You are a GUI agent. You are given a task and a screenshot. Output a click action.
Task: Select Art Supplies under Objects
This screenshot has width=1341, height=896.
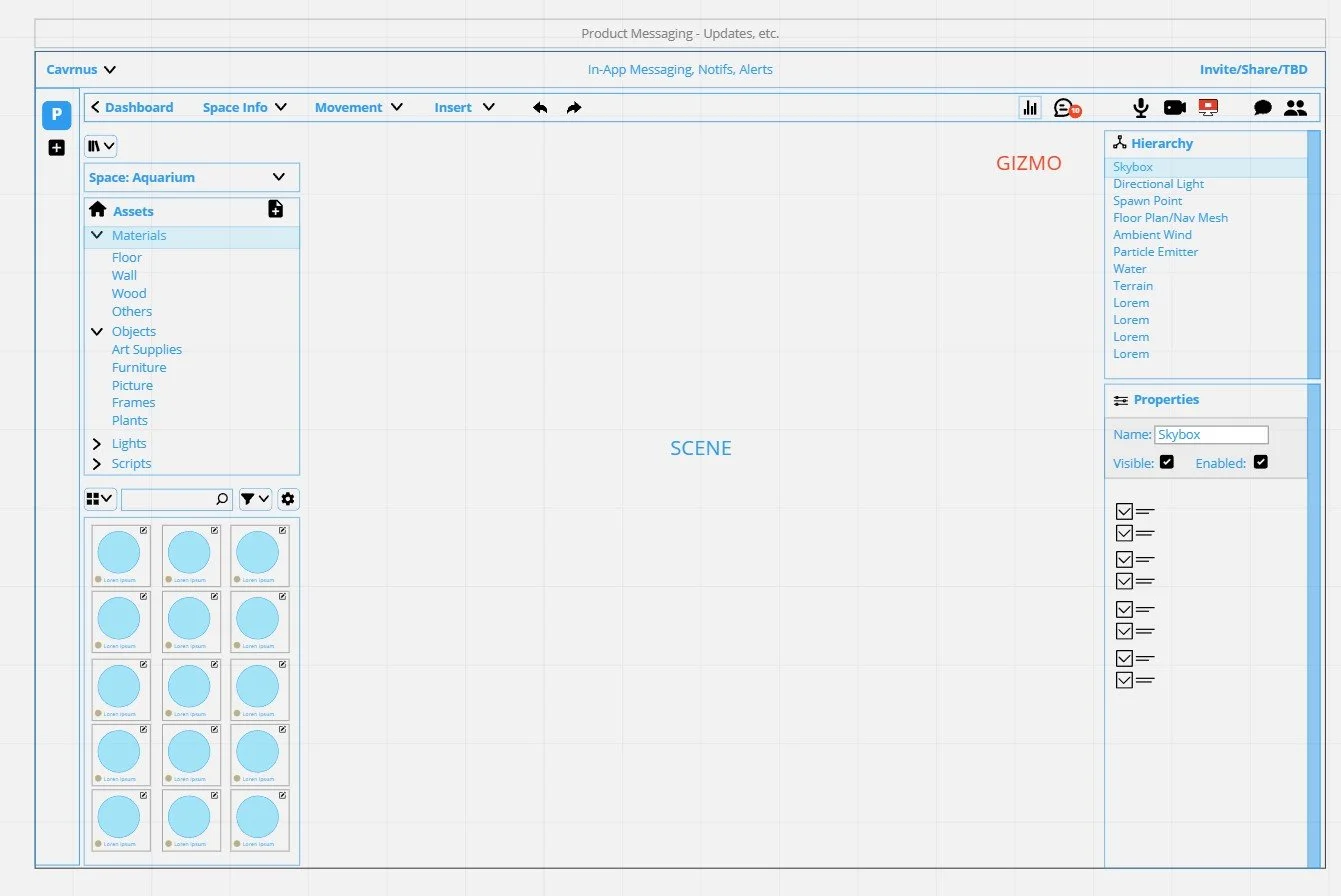click(147, 350)
